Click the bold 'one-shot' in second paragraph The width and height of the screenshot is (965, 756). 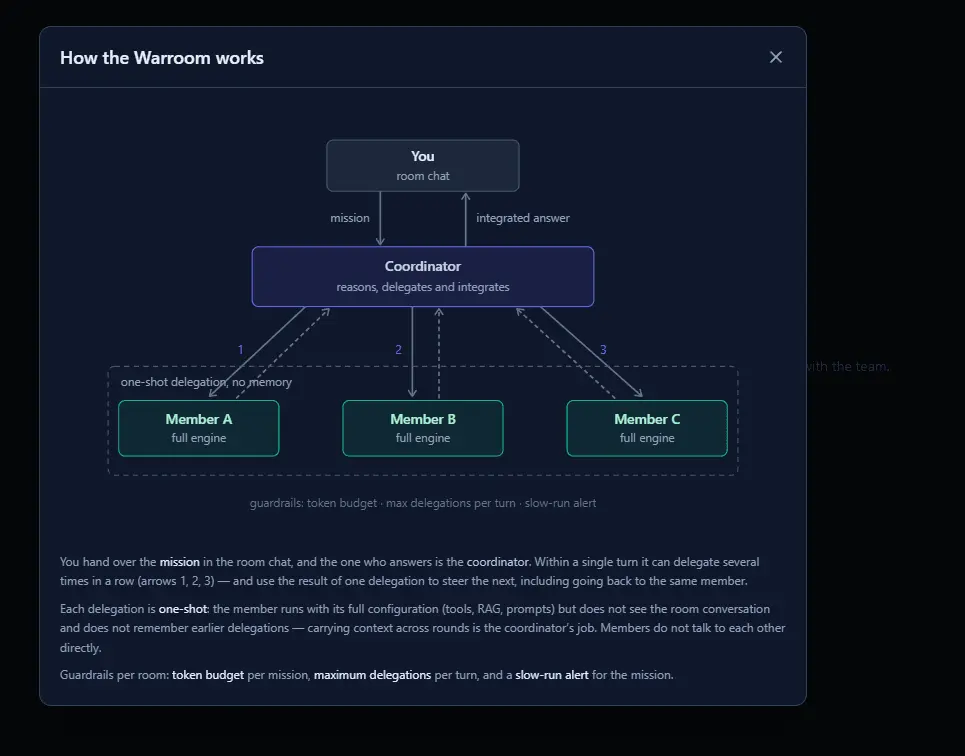tap(183, 609)
